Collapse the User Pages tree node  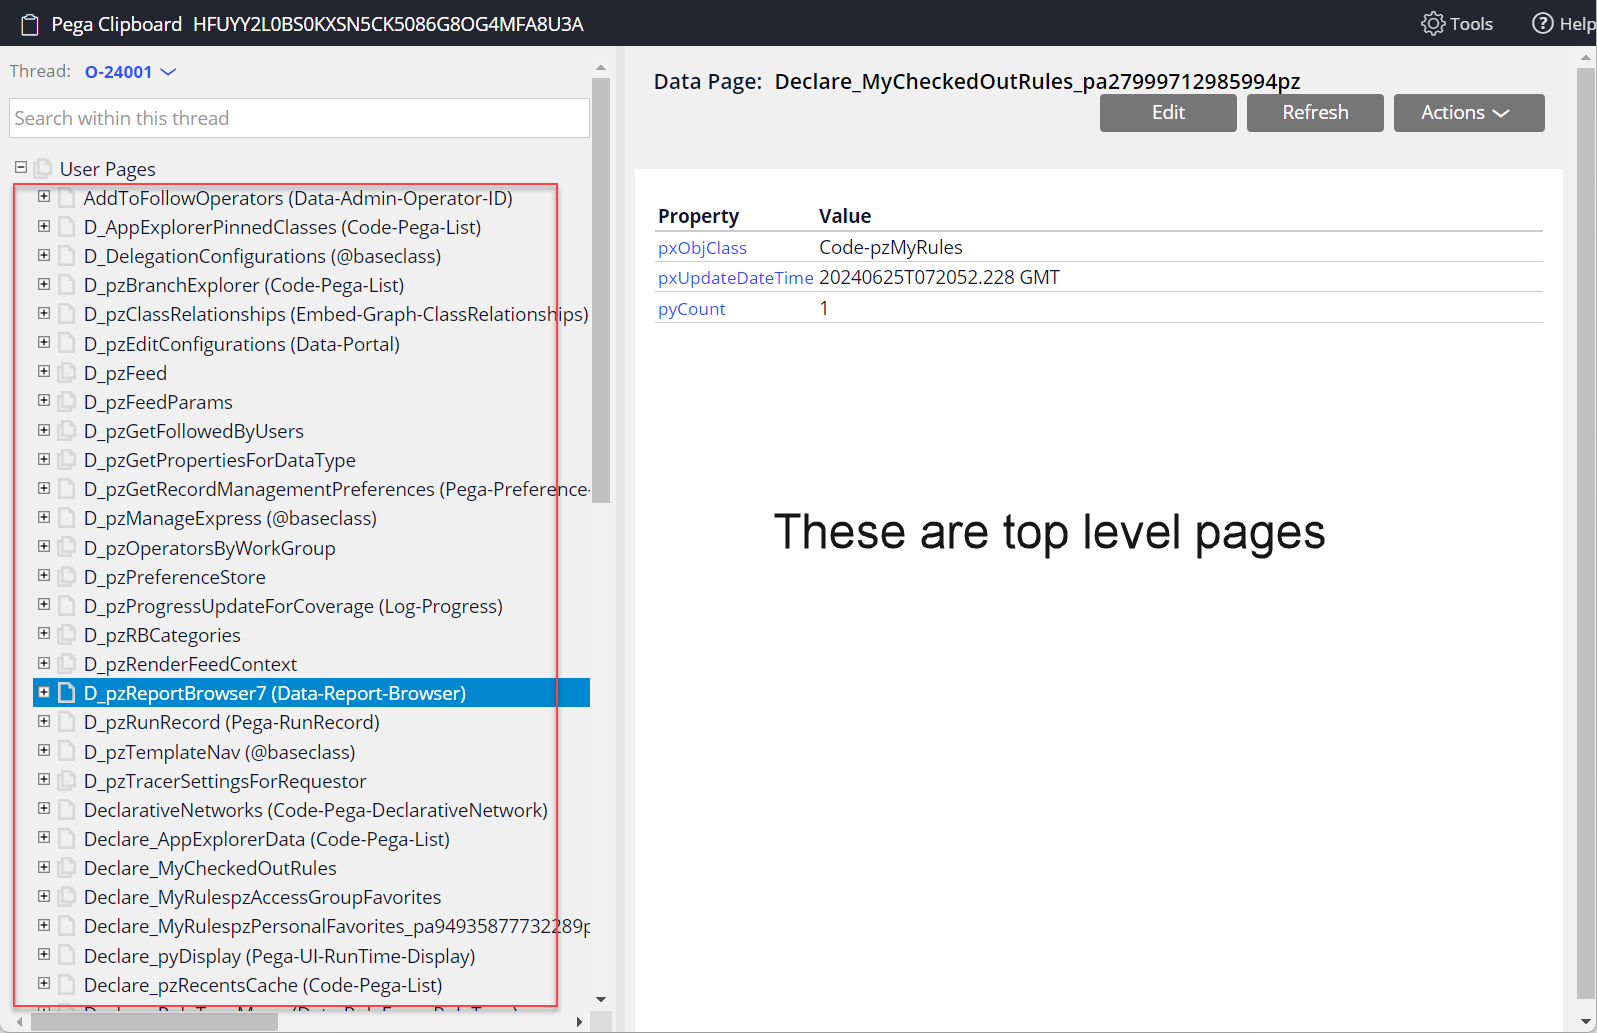(21, 168)
